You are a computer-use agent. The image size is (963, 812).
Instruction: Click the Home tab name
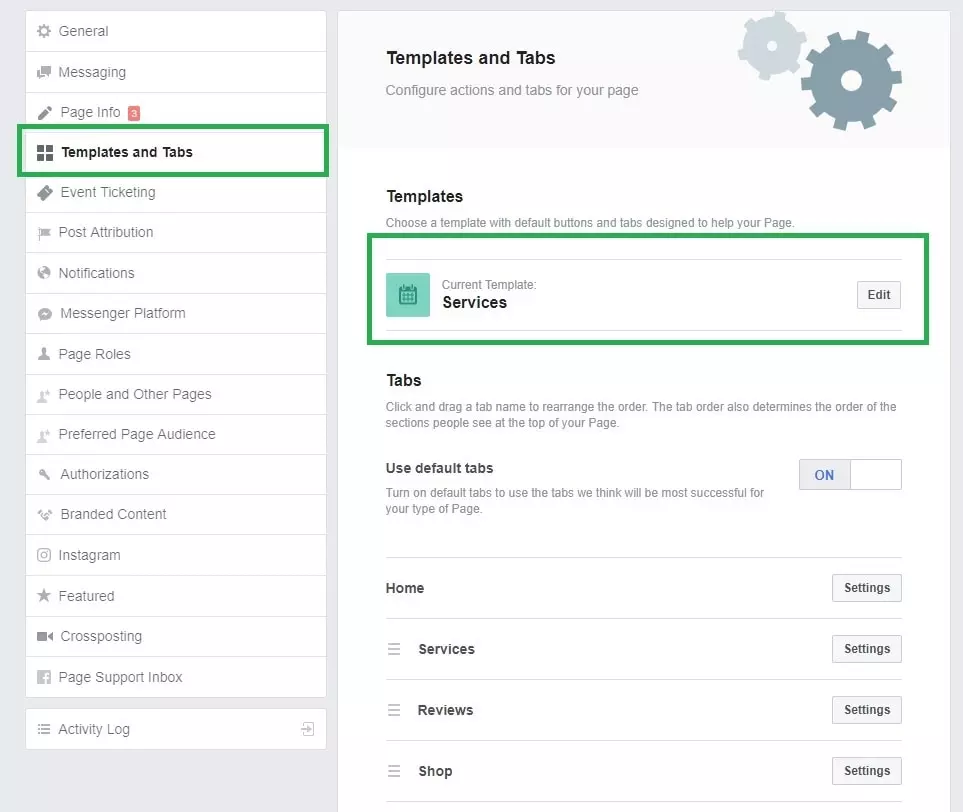(x=405, y=588)
